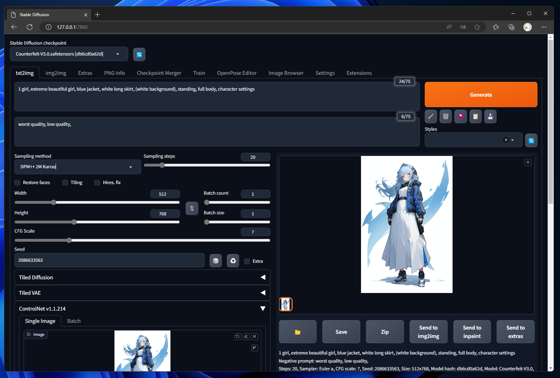The image size is (560, 378).
Task: Adjust the Sampling steps slider
Action: click(x=207, y=165)
